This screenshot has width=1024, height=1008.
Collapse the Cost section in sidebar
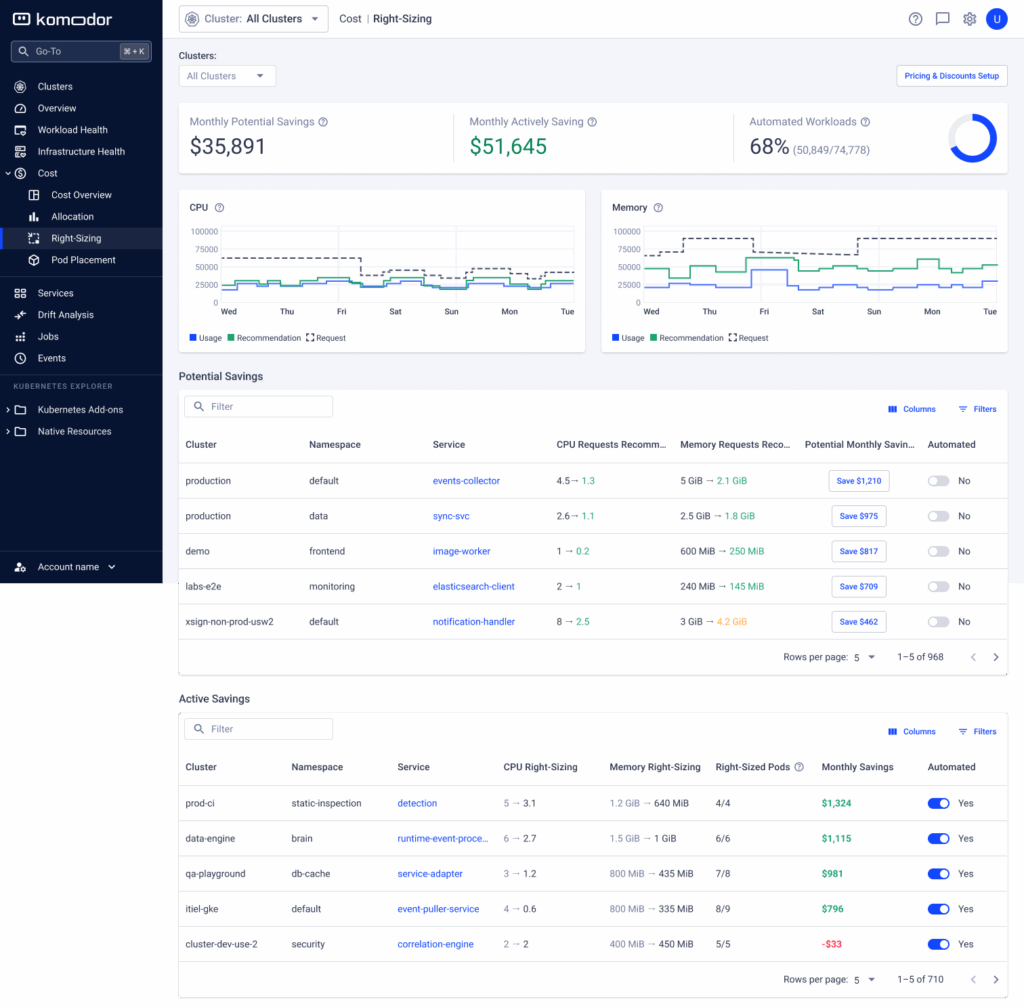(8, 174)
